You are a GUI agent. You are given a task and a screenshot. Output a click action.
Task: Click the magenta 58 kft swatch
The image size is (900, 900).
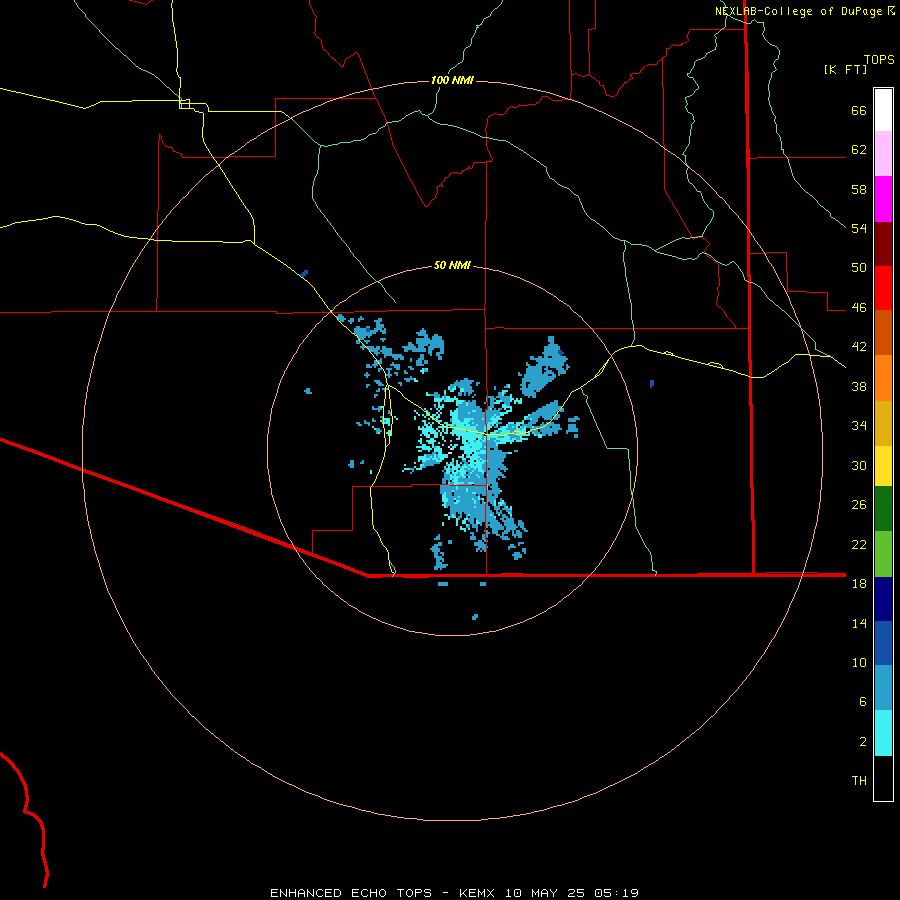click(883, 199)
